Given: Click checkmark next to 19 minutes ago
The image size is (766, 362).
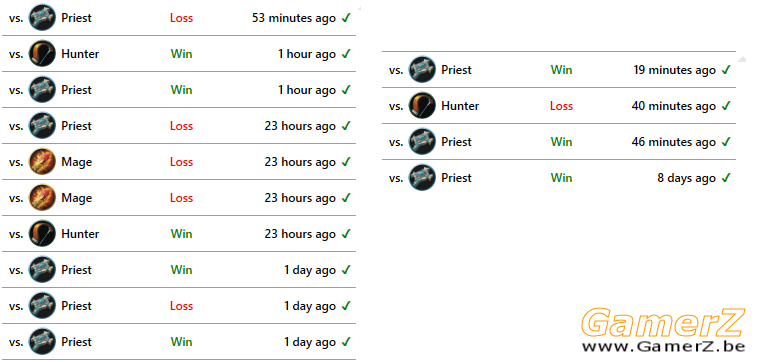Looking at the screenshot, I should tap(726, 70).
